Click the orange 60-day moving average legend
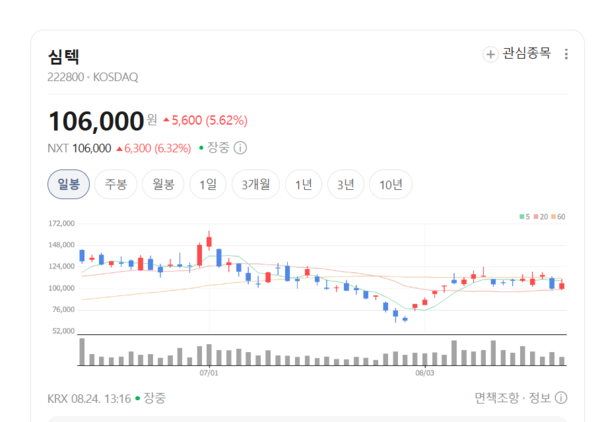 (558, 217)
